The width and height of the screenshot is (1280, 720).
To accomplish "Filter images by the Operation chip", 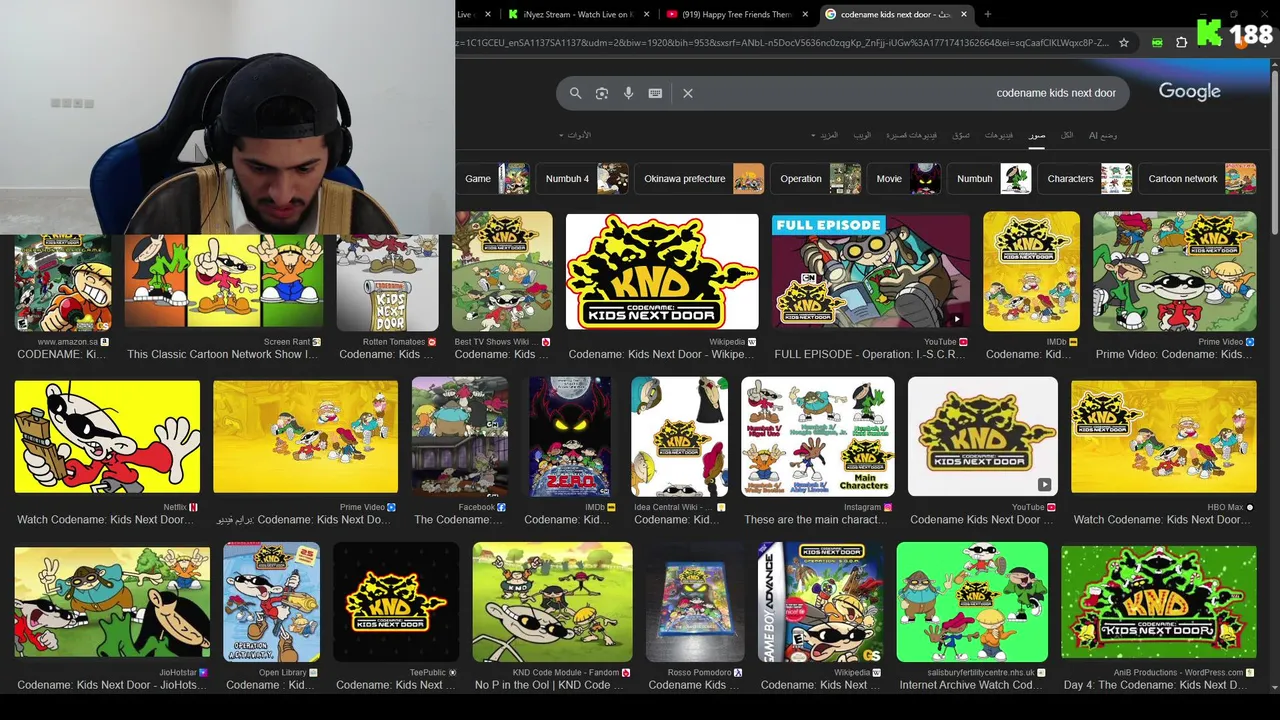I will pos(817,179).
